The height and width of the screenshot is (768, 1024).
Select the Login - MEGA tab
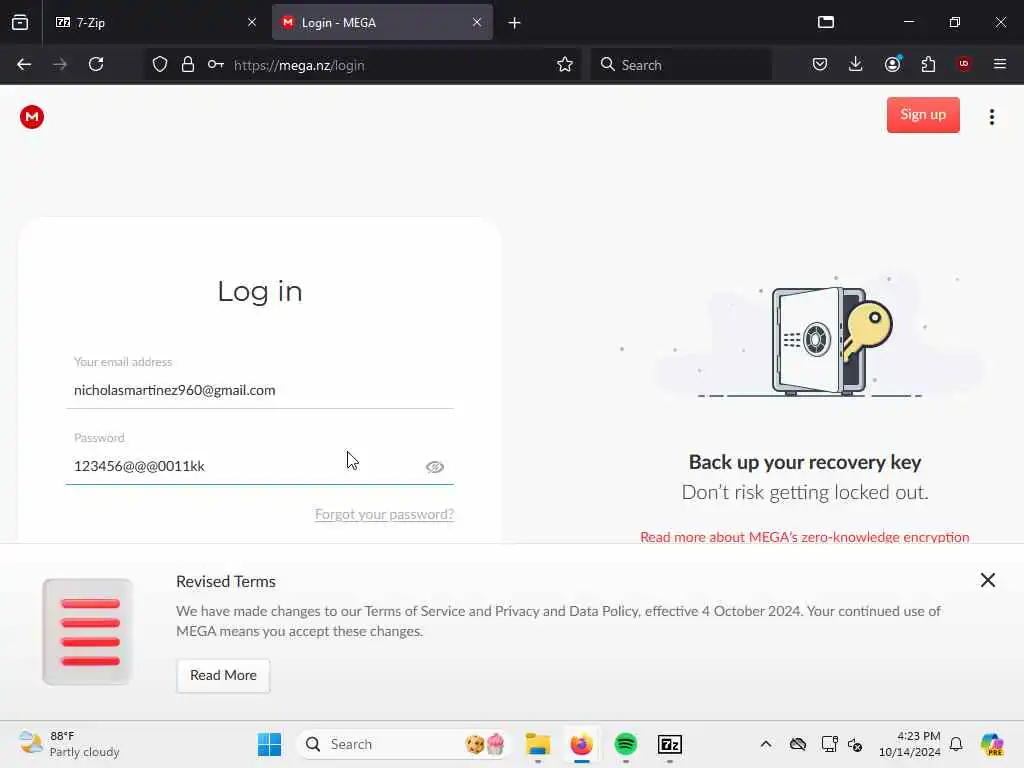click(382, 23)
